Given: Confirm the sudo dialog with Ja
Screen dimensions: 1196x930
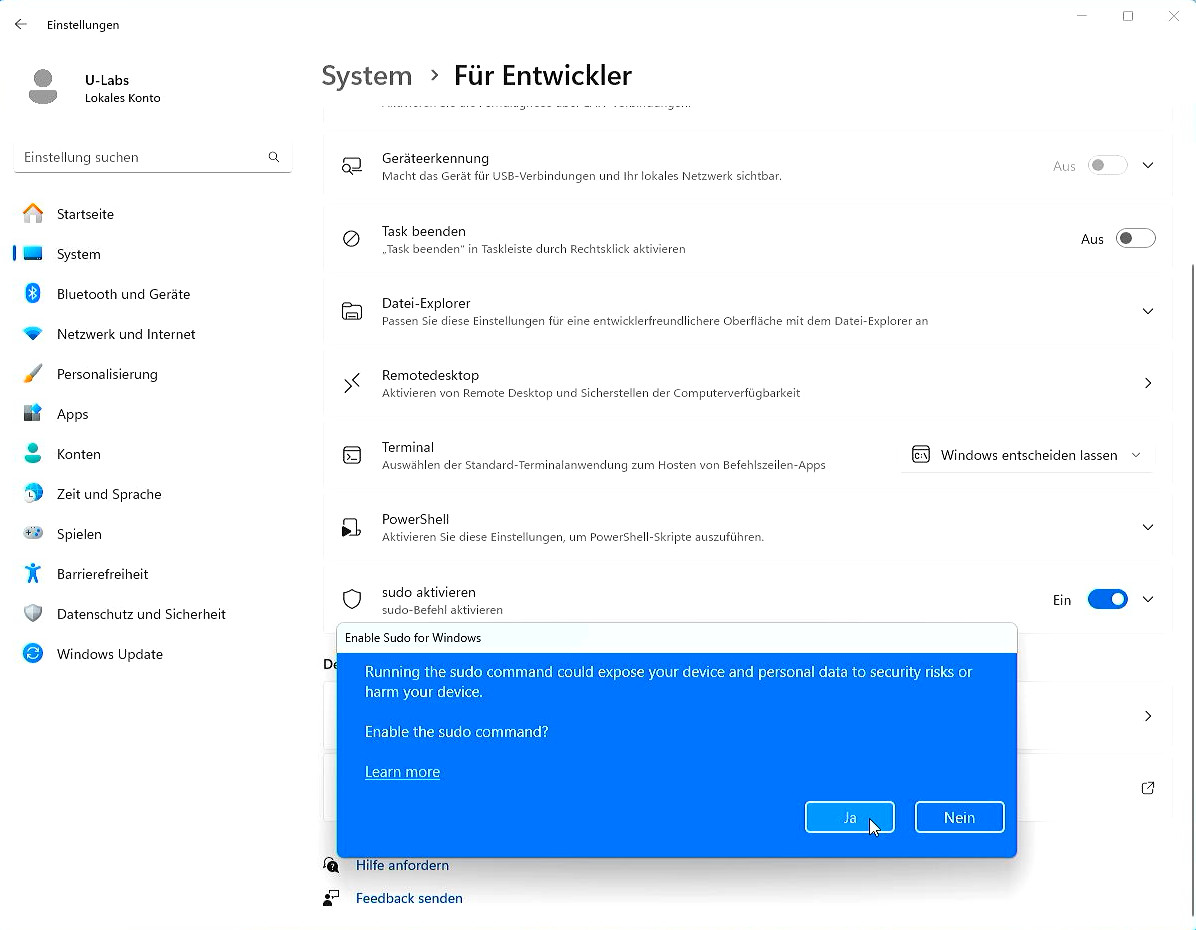Looking at the screenshot, I should click(850, 817).
